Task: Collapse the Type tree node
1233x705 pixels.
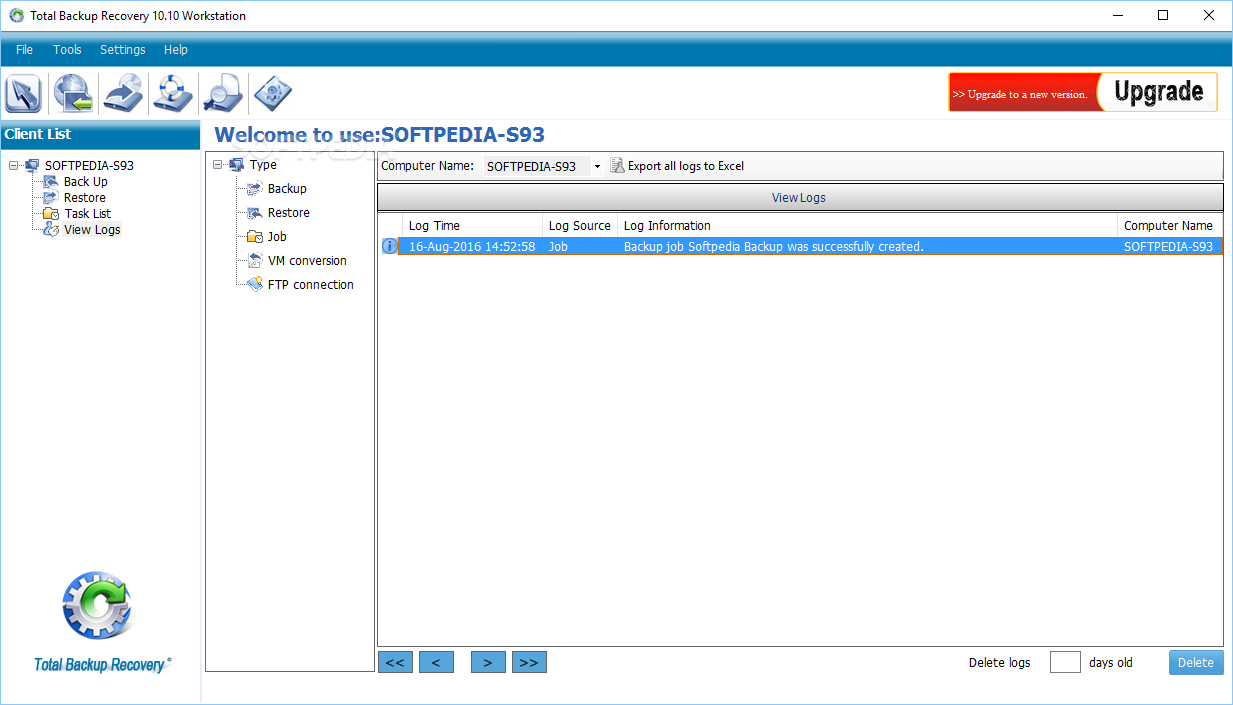Action: (x=218, y=165)
